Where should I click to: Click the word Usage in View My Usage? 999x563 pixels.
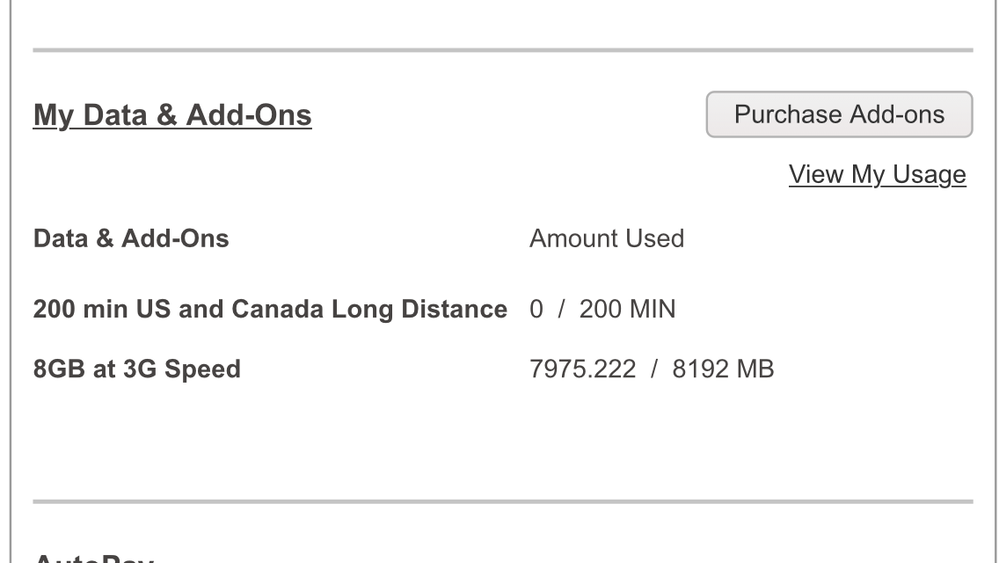[x=929, y=174]
